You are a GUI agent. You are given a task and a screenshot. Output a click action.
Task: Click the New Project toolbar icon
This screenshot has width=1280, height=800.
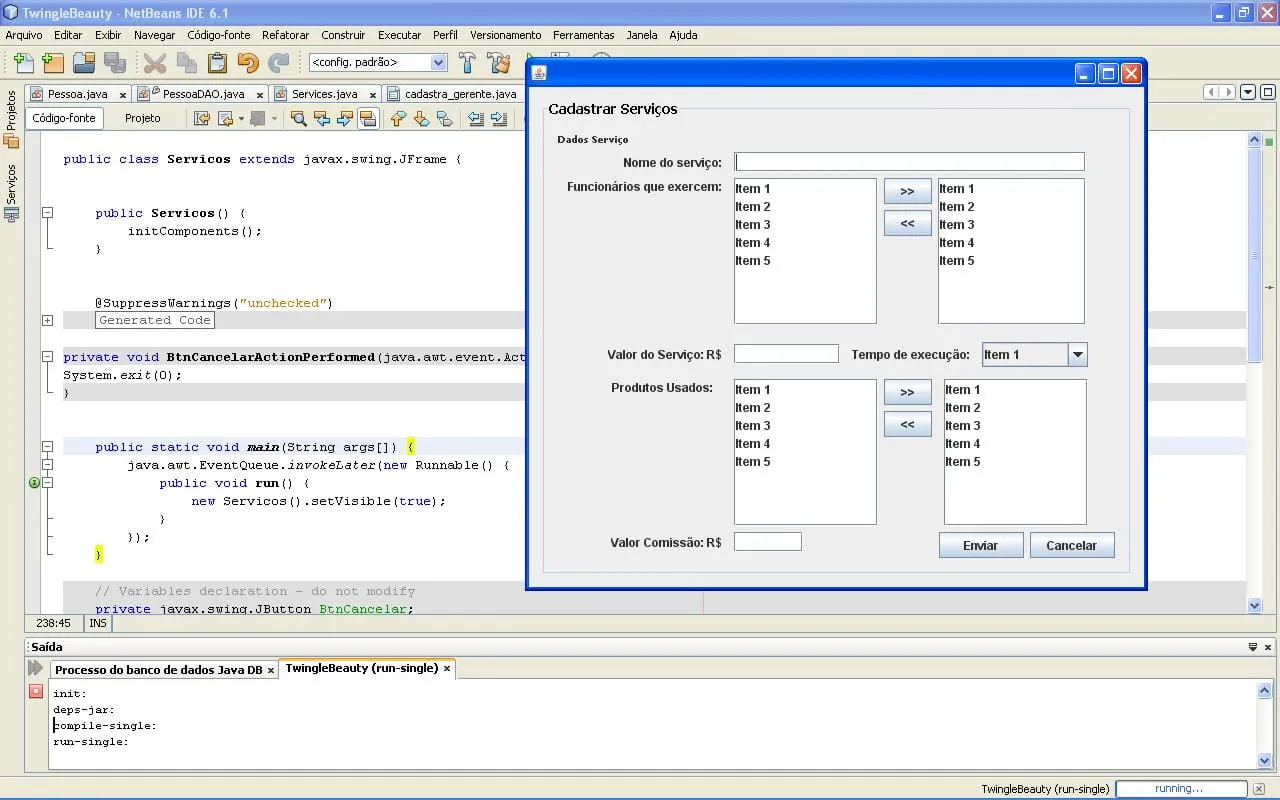click(x=53, y=63)
